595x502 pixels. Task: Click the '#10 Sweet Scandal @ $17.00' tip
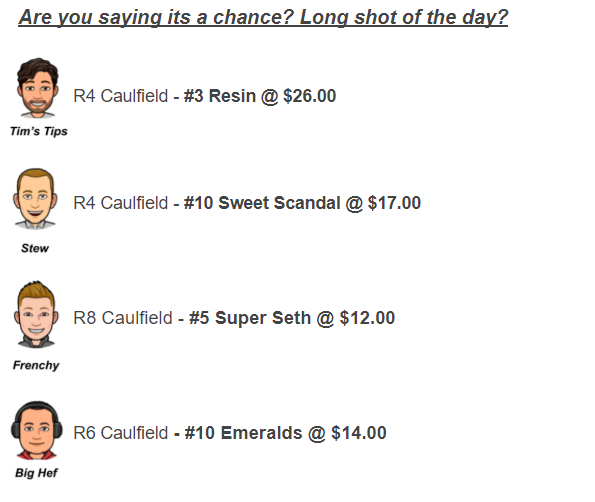click(302, 203)
